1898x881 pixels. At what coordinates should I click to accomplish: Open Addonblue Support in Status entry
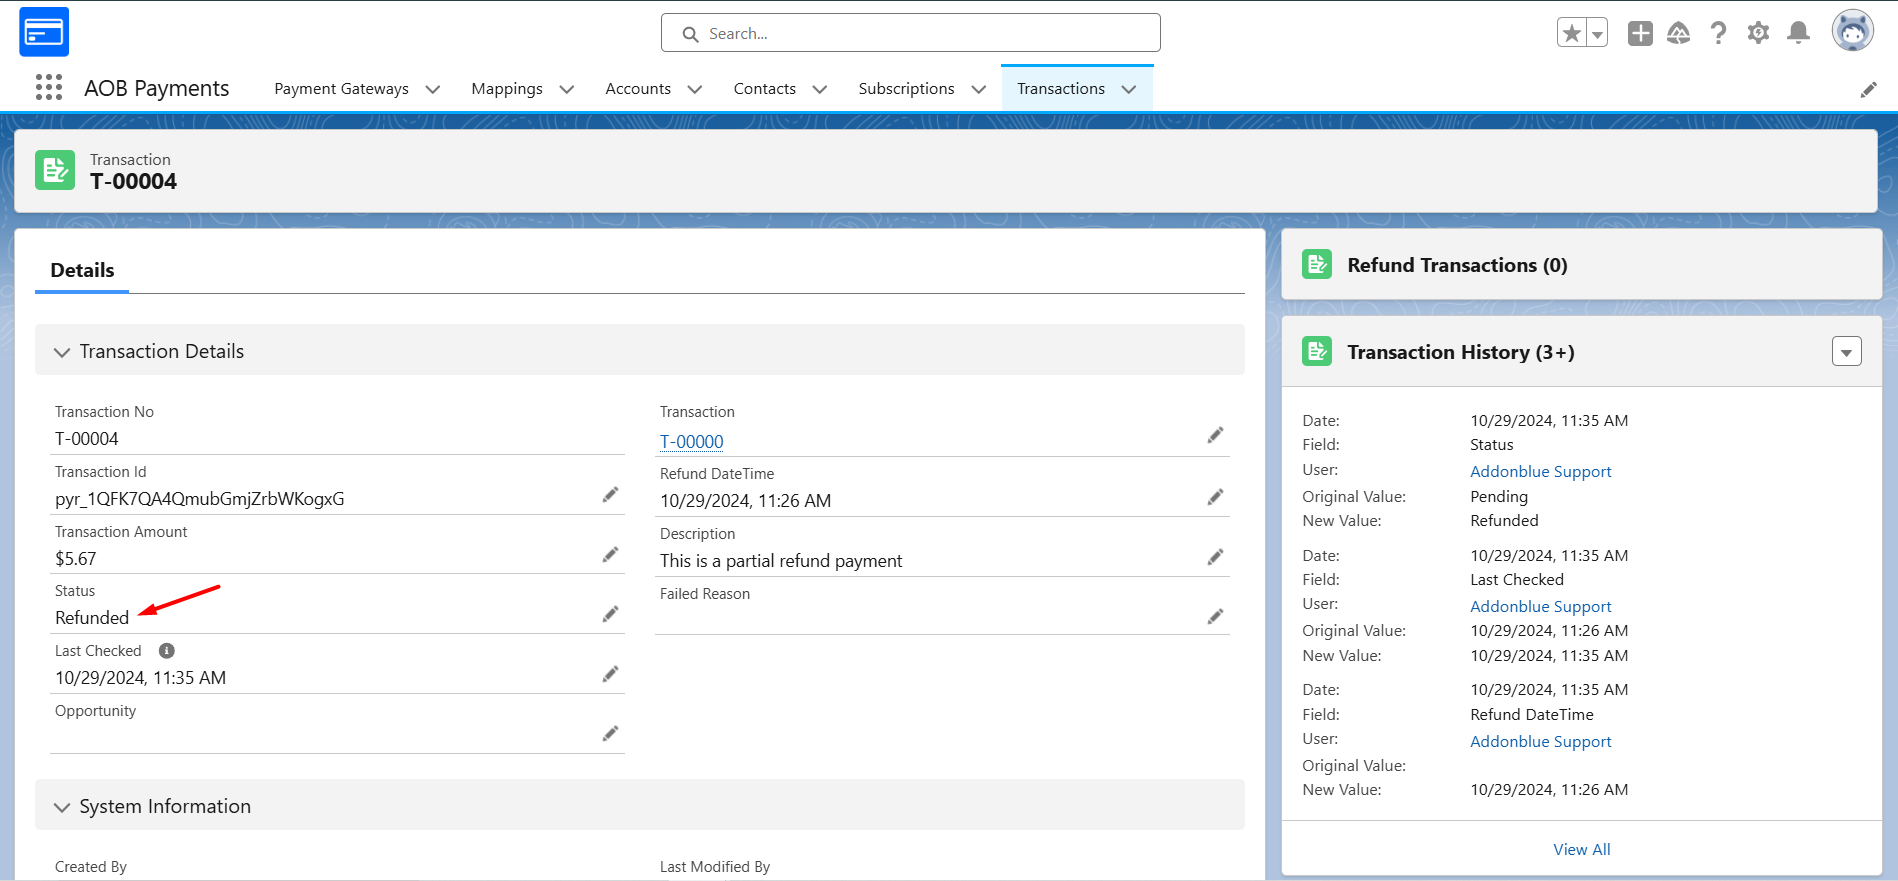[1540, 471]
